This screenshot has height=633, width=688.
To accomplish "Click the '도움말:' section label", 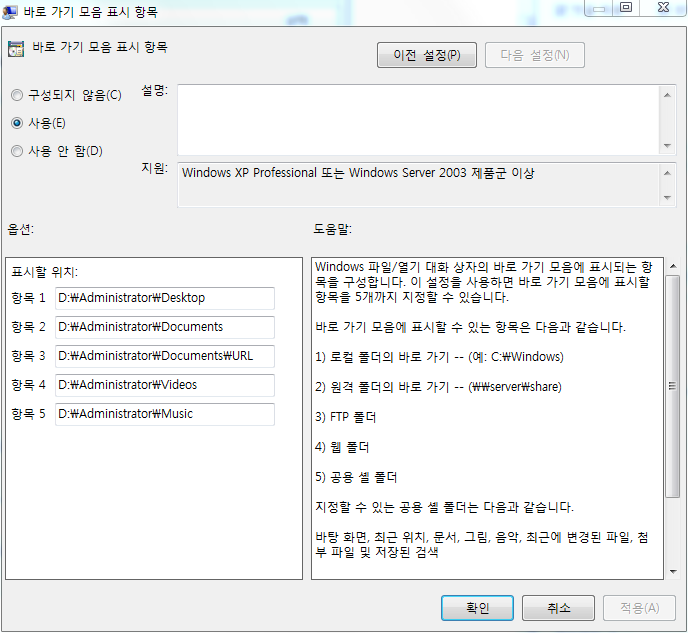I will point(332,229).
